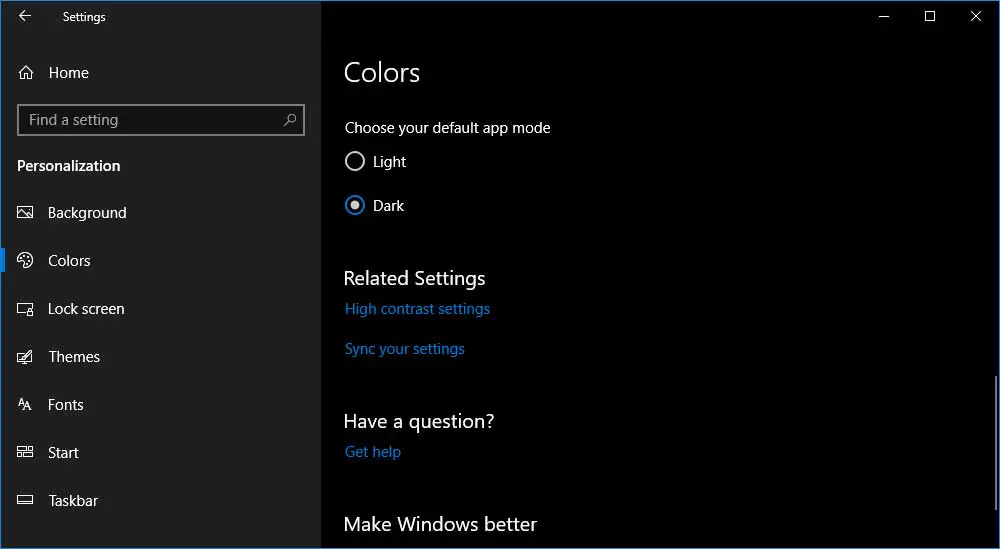Select the Themes brush icon in the sidebar

[26, 357]
